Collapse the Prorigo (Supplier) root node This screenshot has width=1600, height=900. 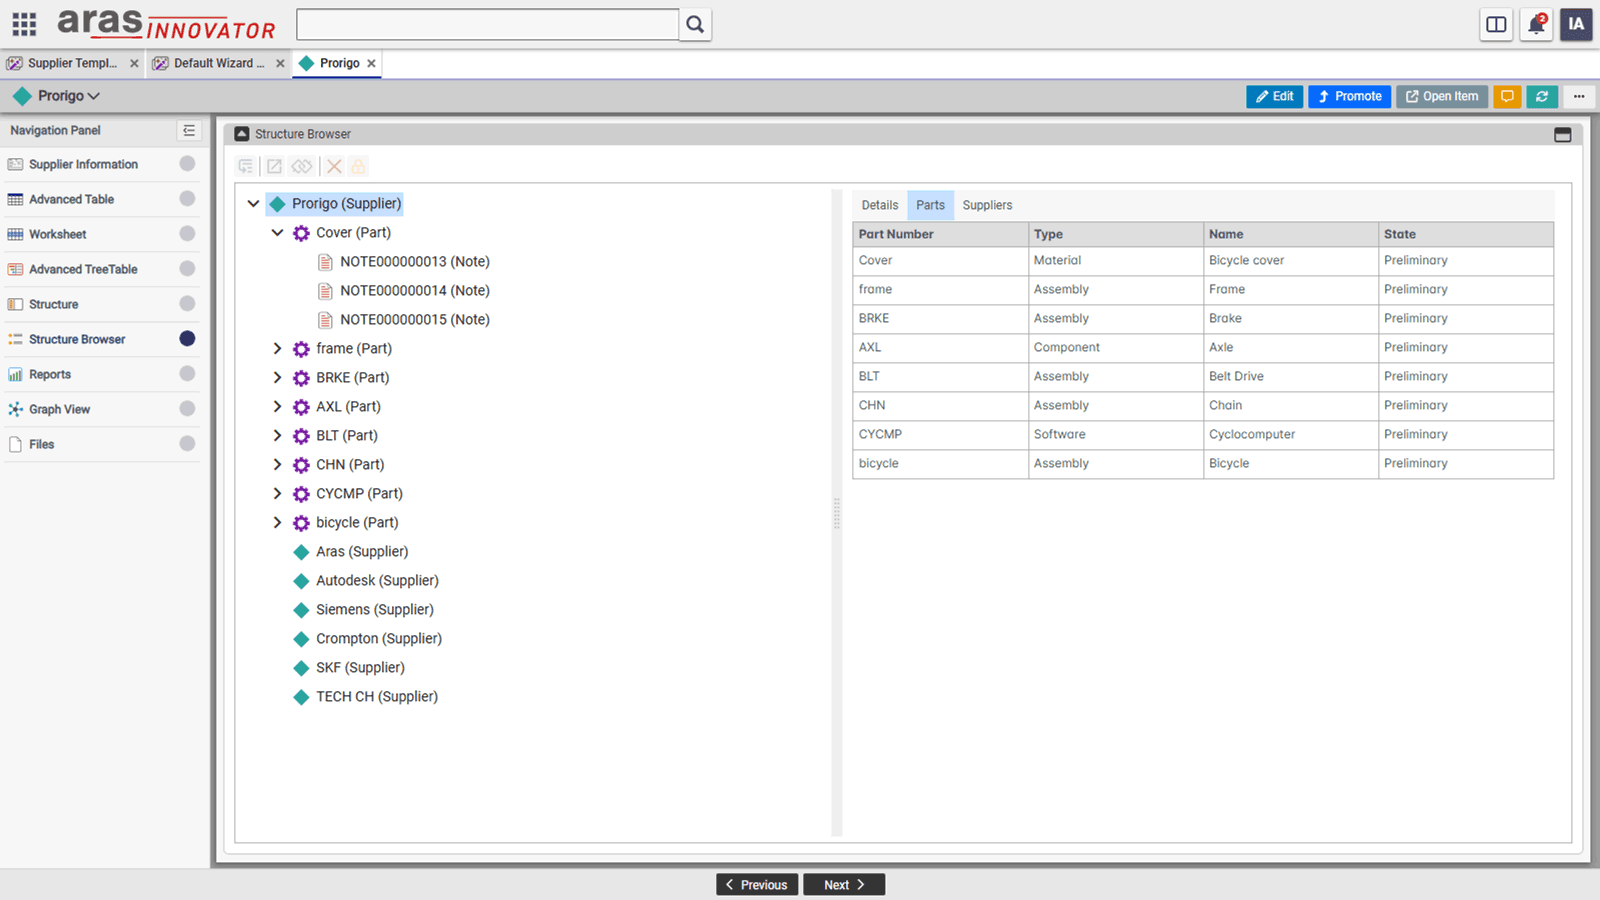click(x=253, y=204)
